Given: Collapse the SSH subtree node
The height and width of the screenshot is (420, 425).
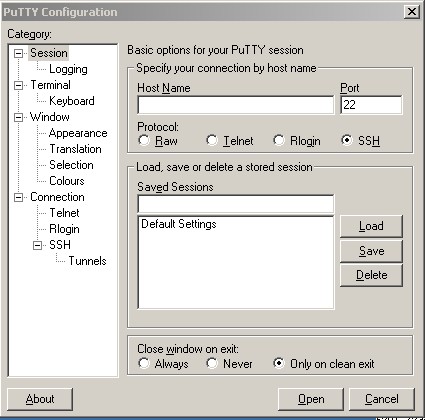Looking at the screenshot, I should coord(38,245).
